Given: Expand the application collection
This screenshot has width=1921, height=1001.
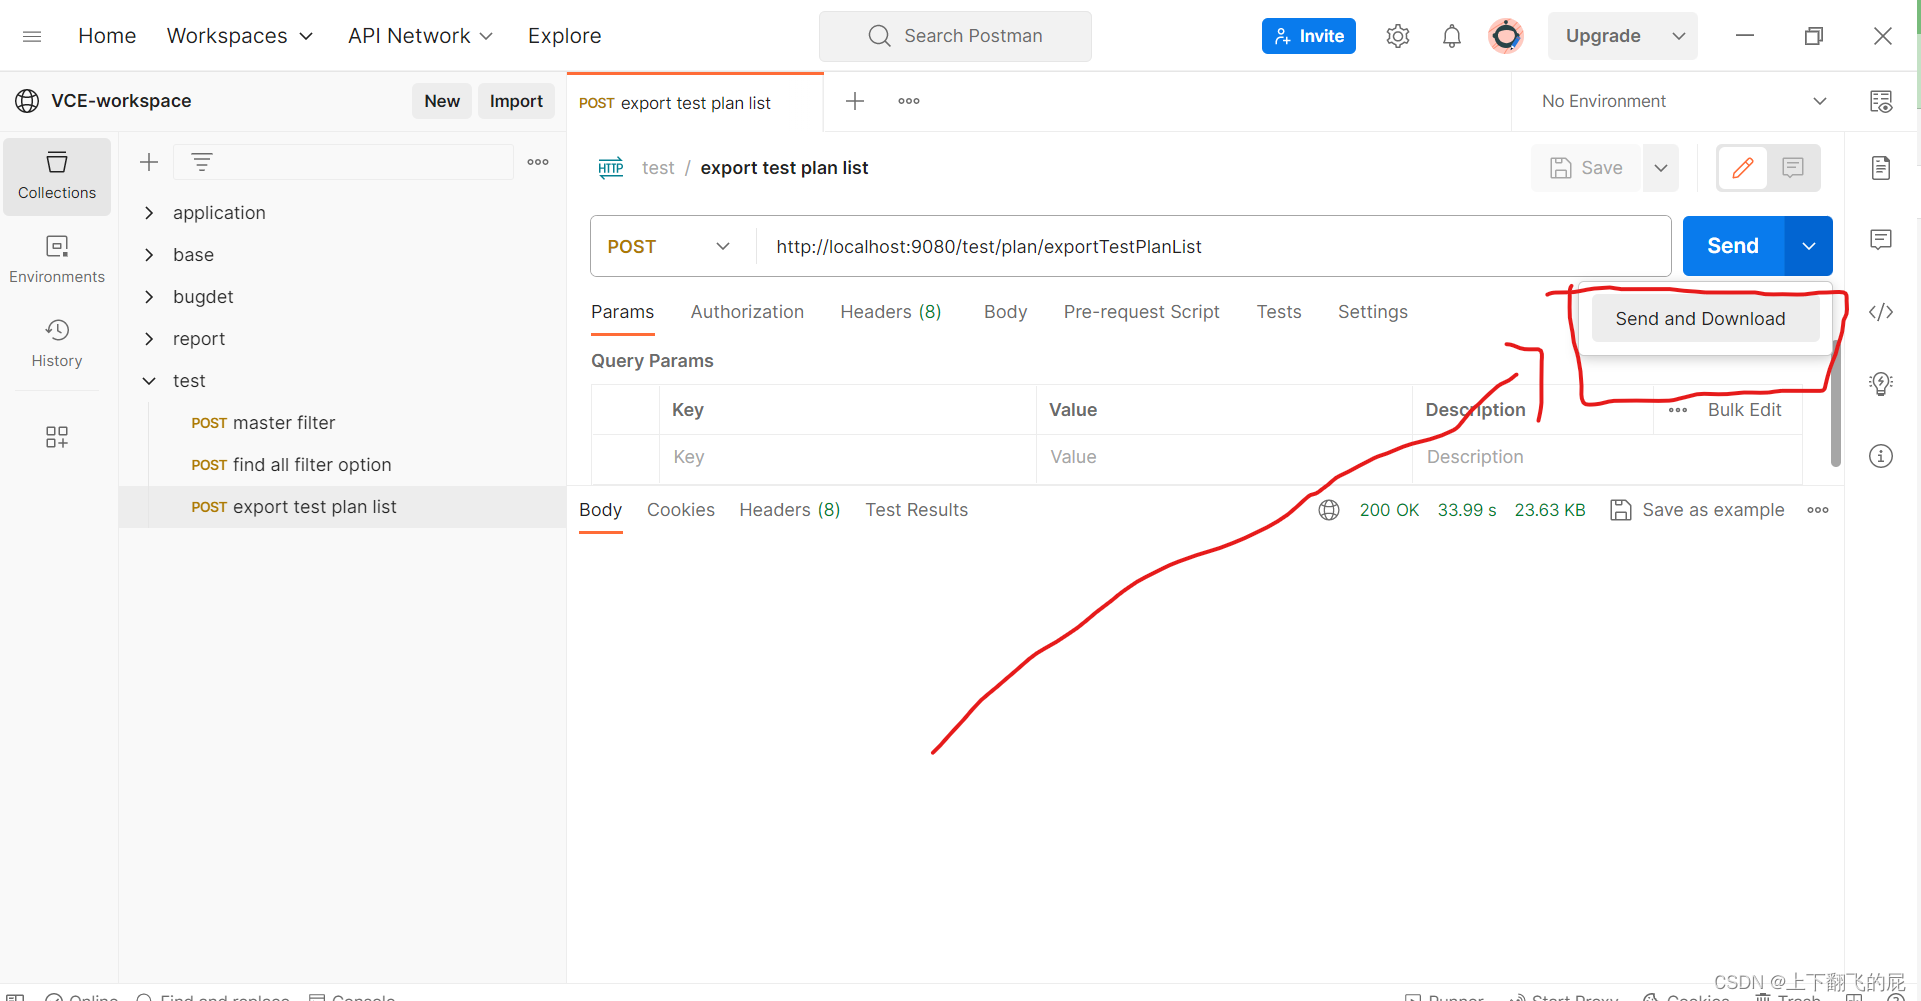Looking at the screenshot, I should click(x=149, y=213).
